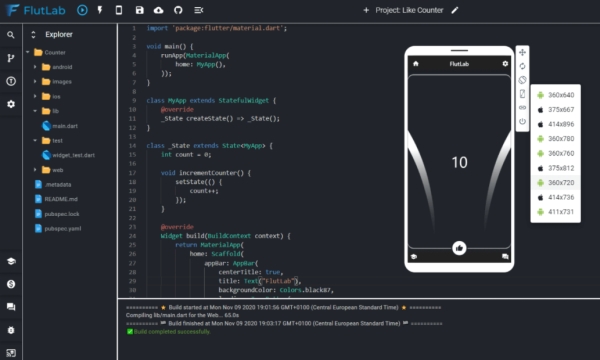The width and height of the screenshot is (600, 360).
Task: Click the cloud download icon
Action: coord(158,10)
